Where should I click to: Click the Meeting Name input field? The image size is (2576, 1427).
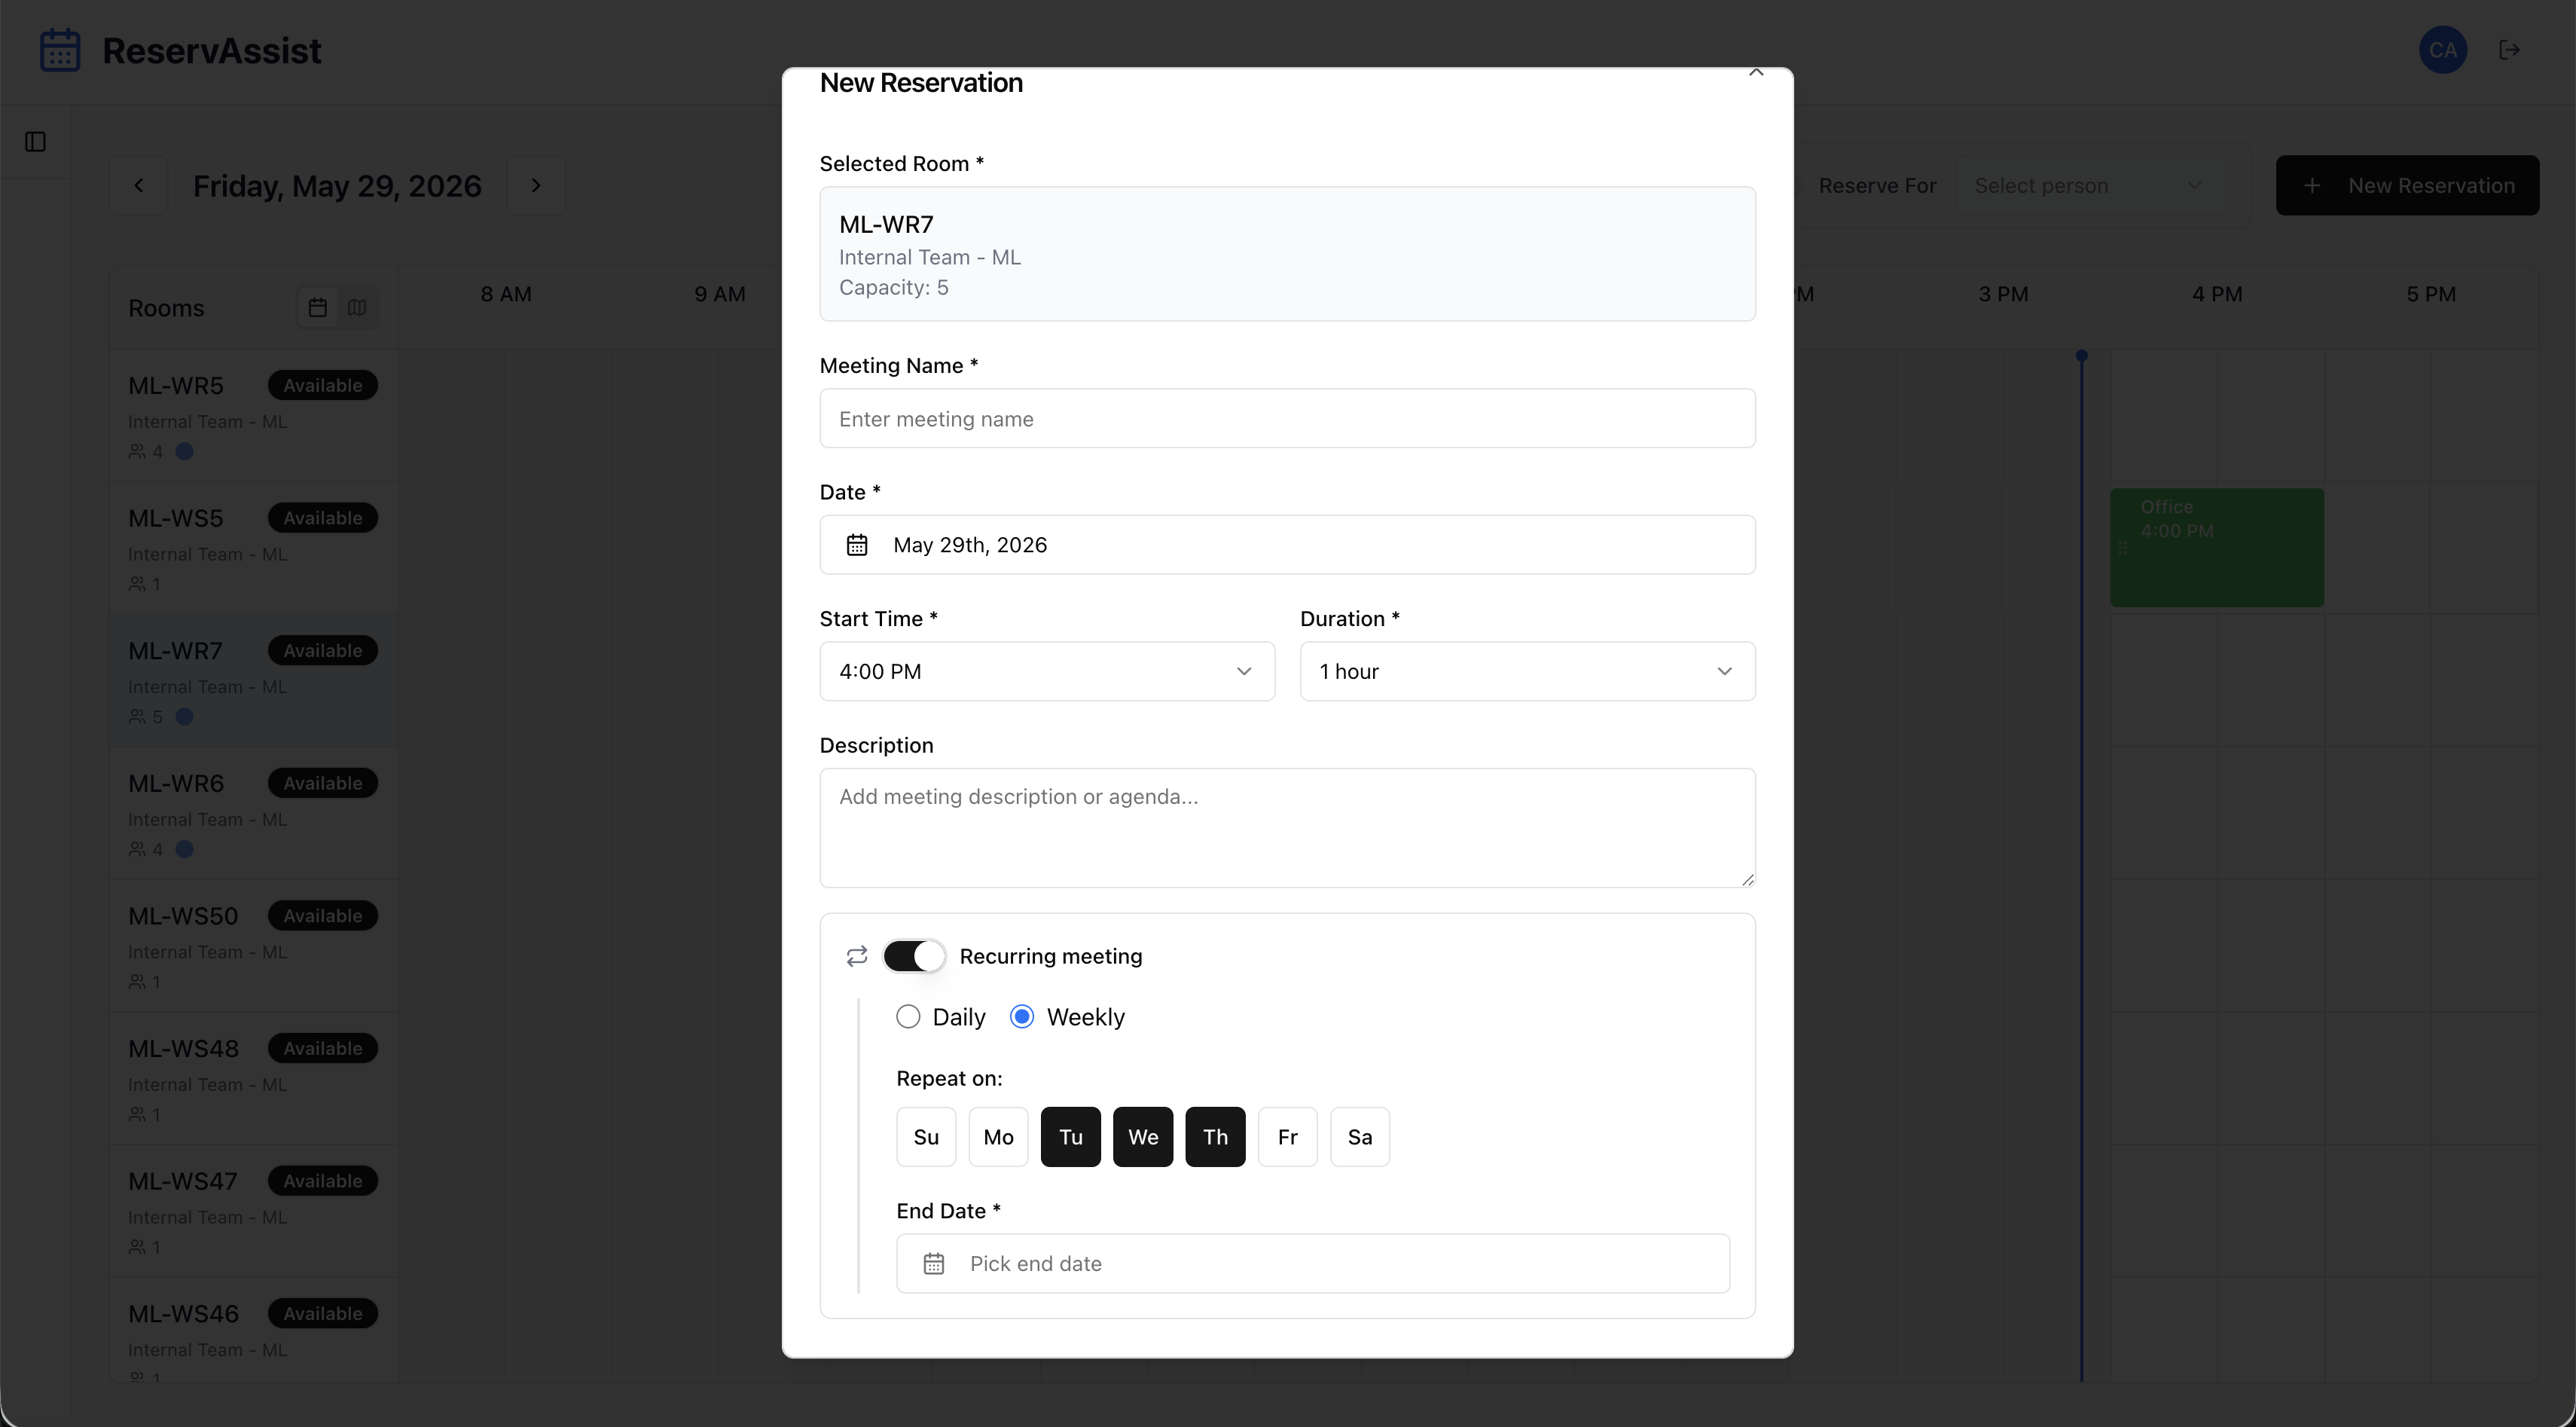pos(1287,418)
